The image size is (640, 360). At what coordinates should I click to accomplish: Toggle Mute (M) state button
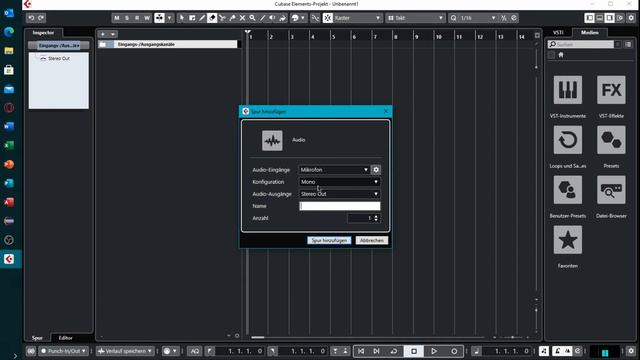pyautogui.click(x=117, y=18)
